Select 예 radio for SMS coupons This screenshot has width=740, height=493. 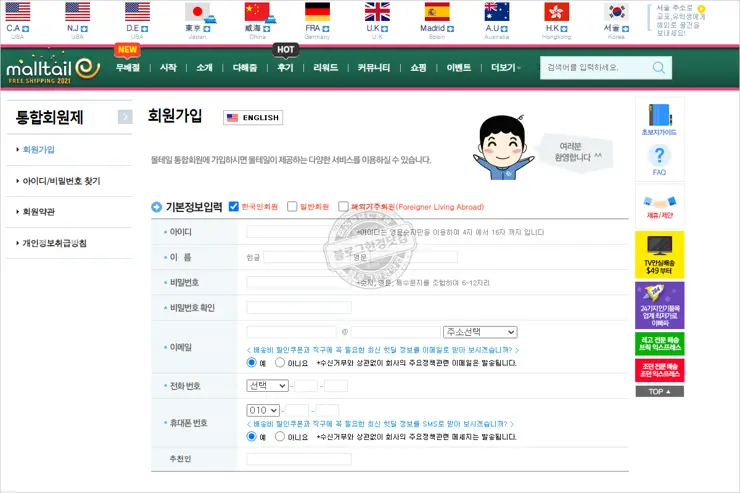(252, 436)
